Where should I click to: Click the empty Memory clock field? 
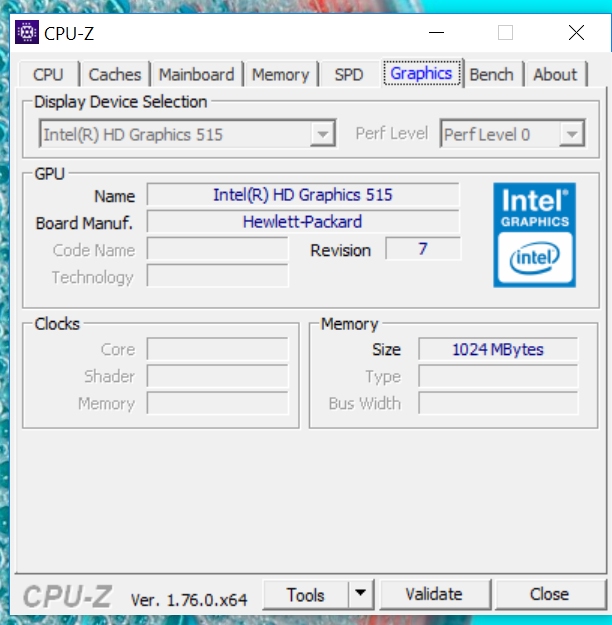click(217, 403)
